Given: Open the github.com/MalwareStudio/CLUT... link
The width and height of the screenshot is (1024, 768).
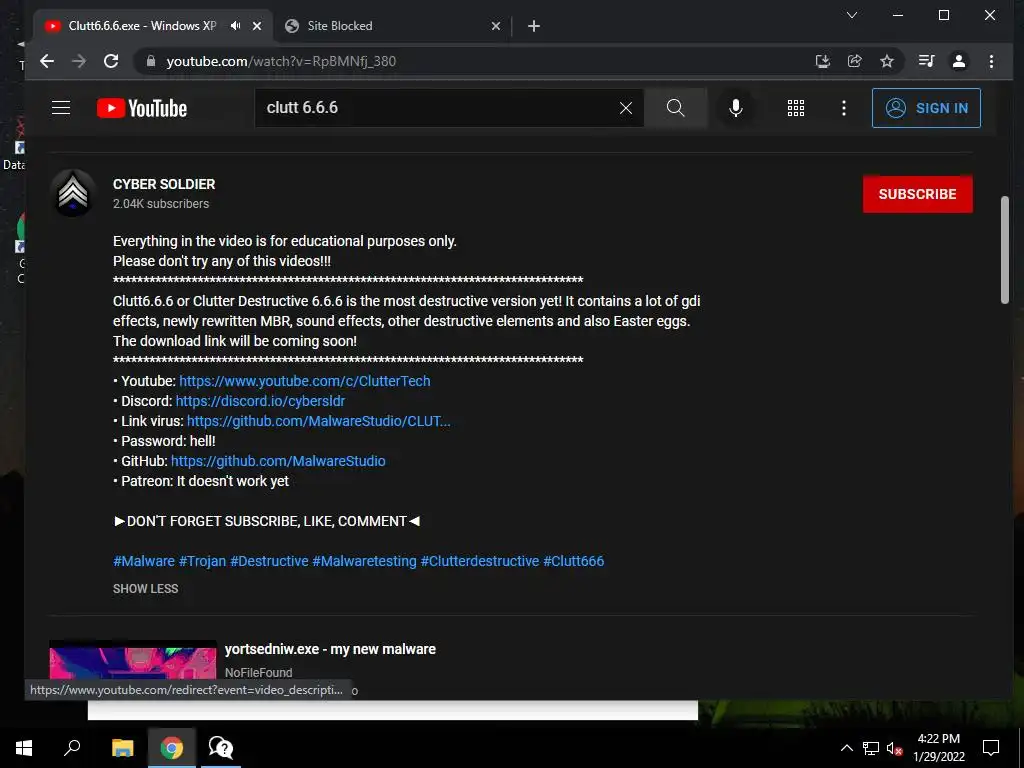Looking at the screenshot, I should pos(319,421).
